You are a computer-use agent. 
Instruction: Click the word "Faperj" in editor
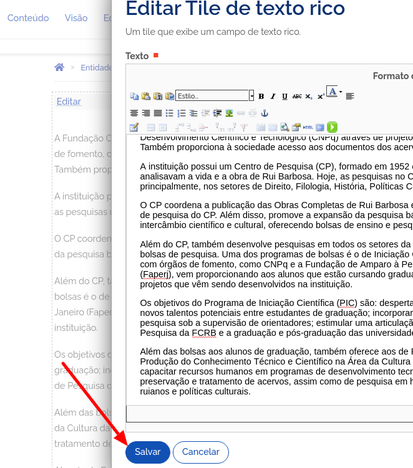155,274
